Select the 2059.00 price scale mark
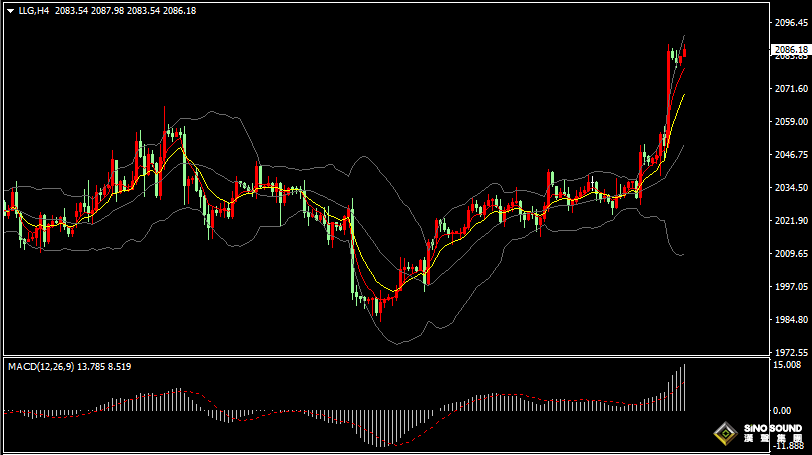Viewport: 812px width, 455px height. [790, 122]
